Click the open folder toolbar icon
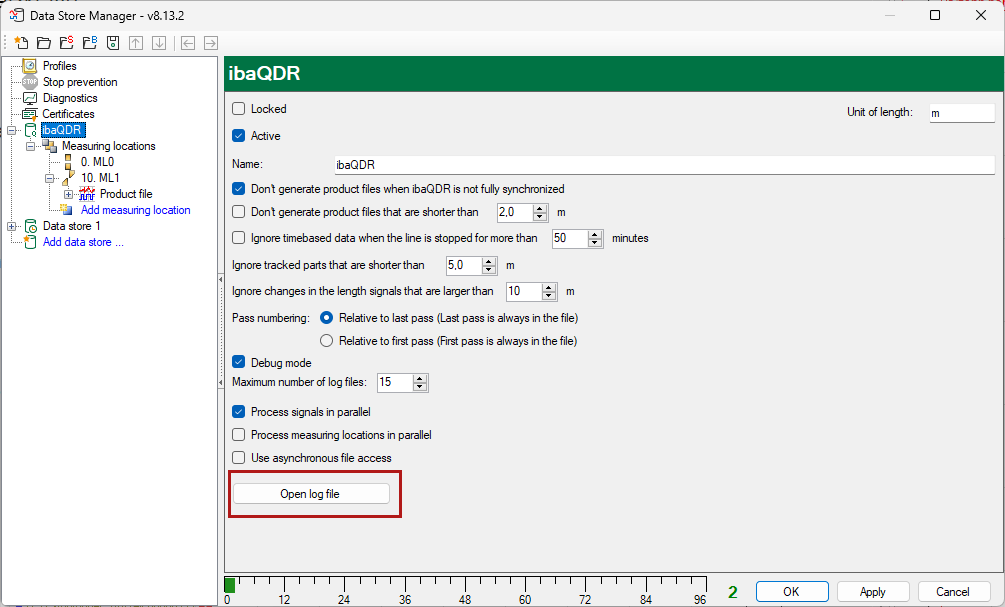This screenshot has width=1005, height=607. point(44,43)
